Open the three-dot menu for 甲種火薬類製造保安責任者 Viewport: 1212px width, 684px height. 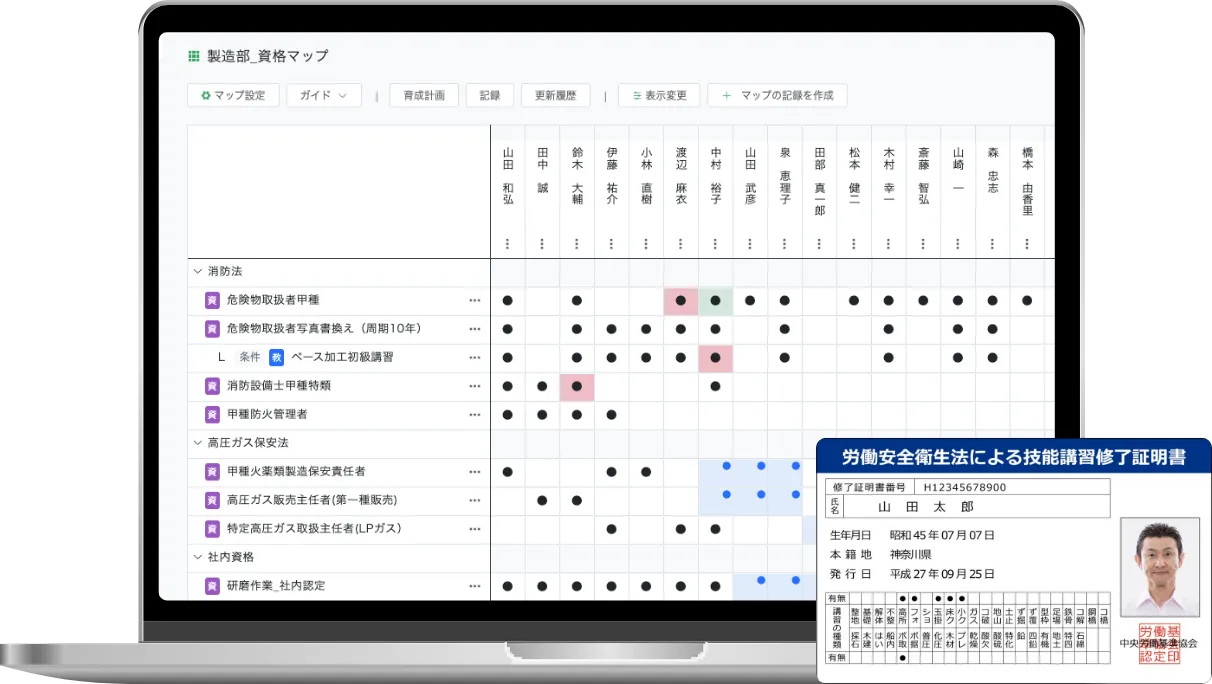pyautogui.click(x=475, y=471)
